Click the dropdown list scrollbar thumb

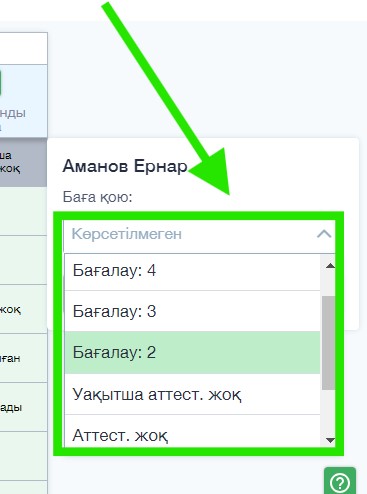click(x=328, y=343)
